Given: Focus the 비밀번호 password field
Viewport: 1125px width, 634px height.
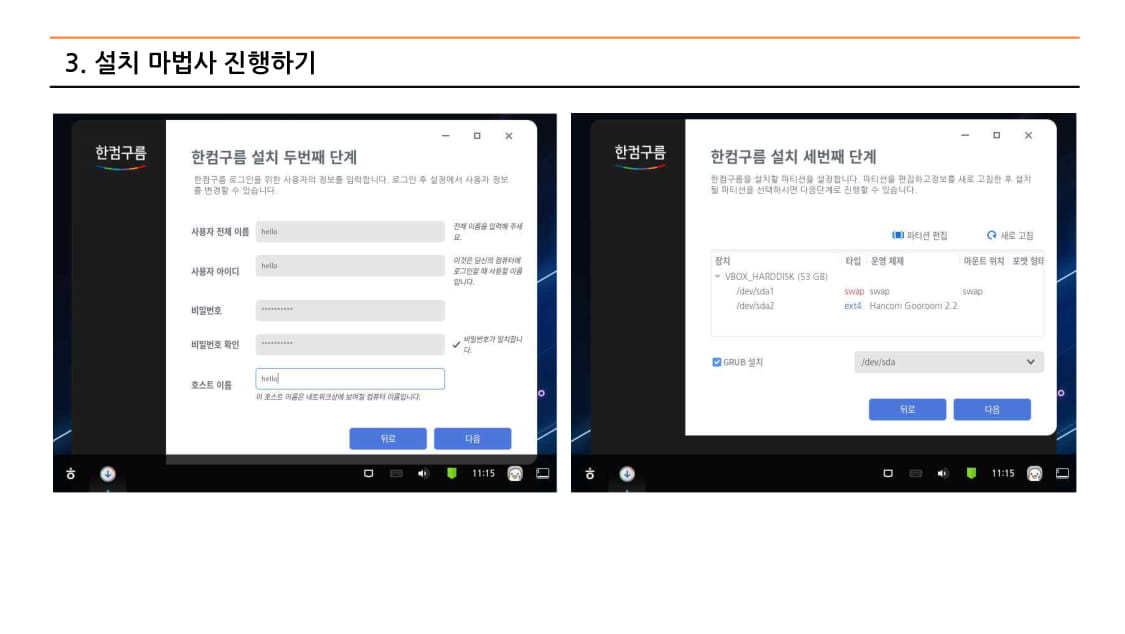Looking at the screenshot, I should [x=350, y=310].
